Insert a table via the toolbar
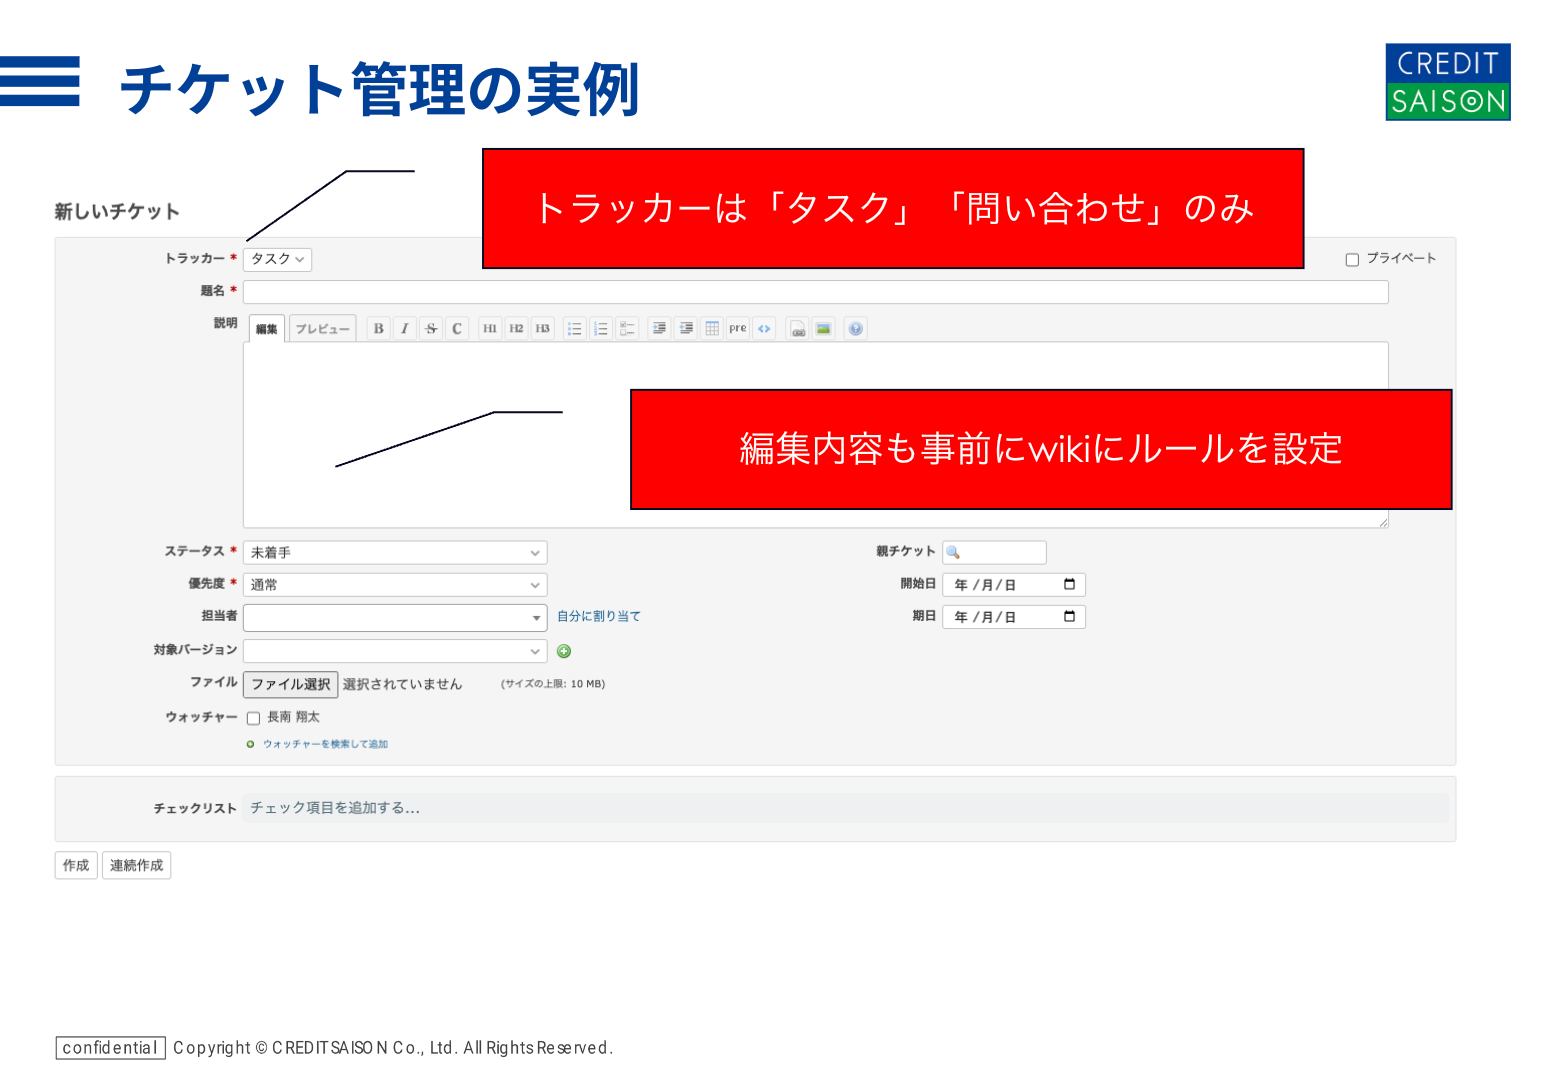 (712, 329)
